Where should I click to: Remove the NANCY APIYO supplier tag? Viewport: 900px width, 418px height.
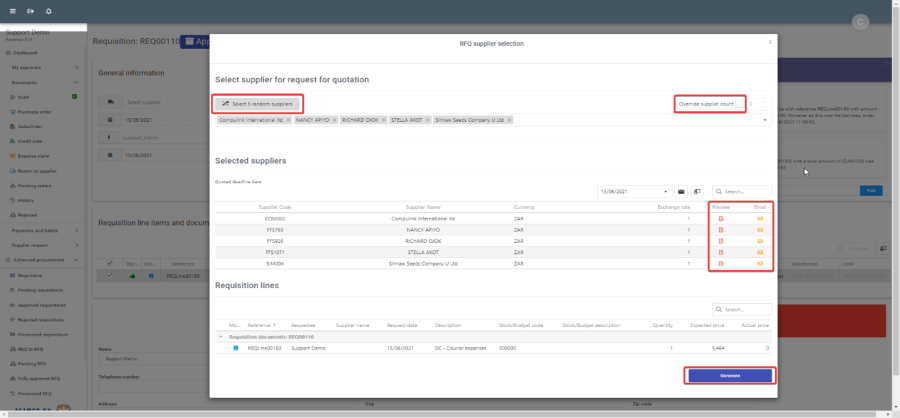(331, 120)
